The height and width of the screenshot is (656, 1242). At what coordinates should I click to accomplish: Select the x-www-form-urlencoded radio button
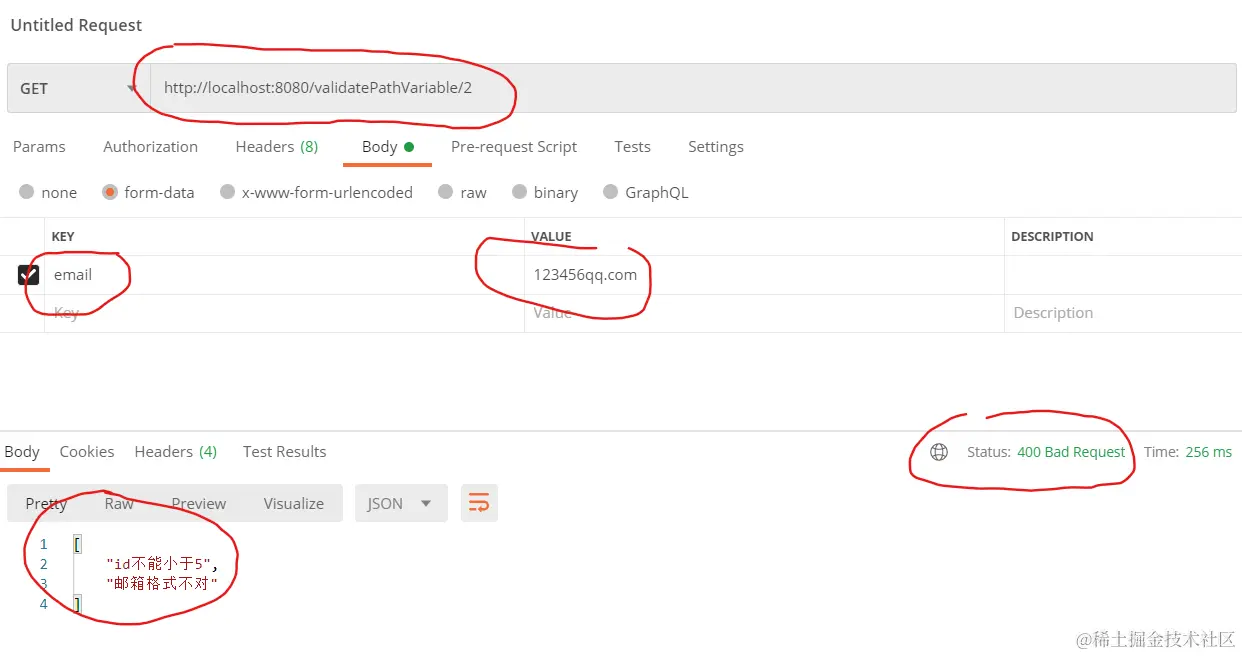(228, 192)
